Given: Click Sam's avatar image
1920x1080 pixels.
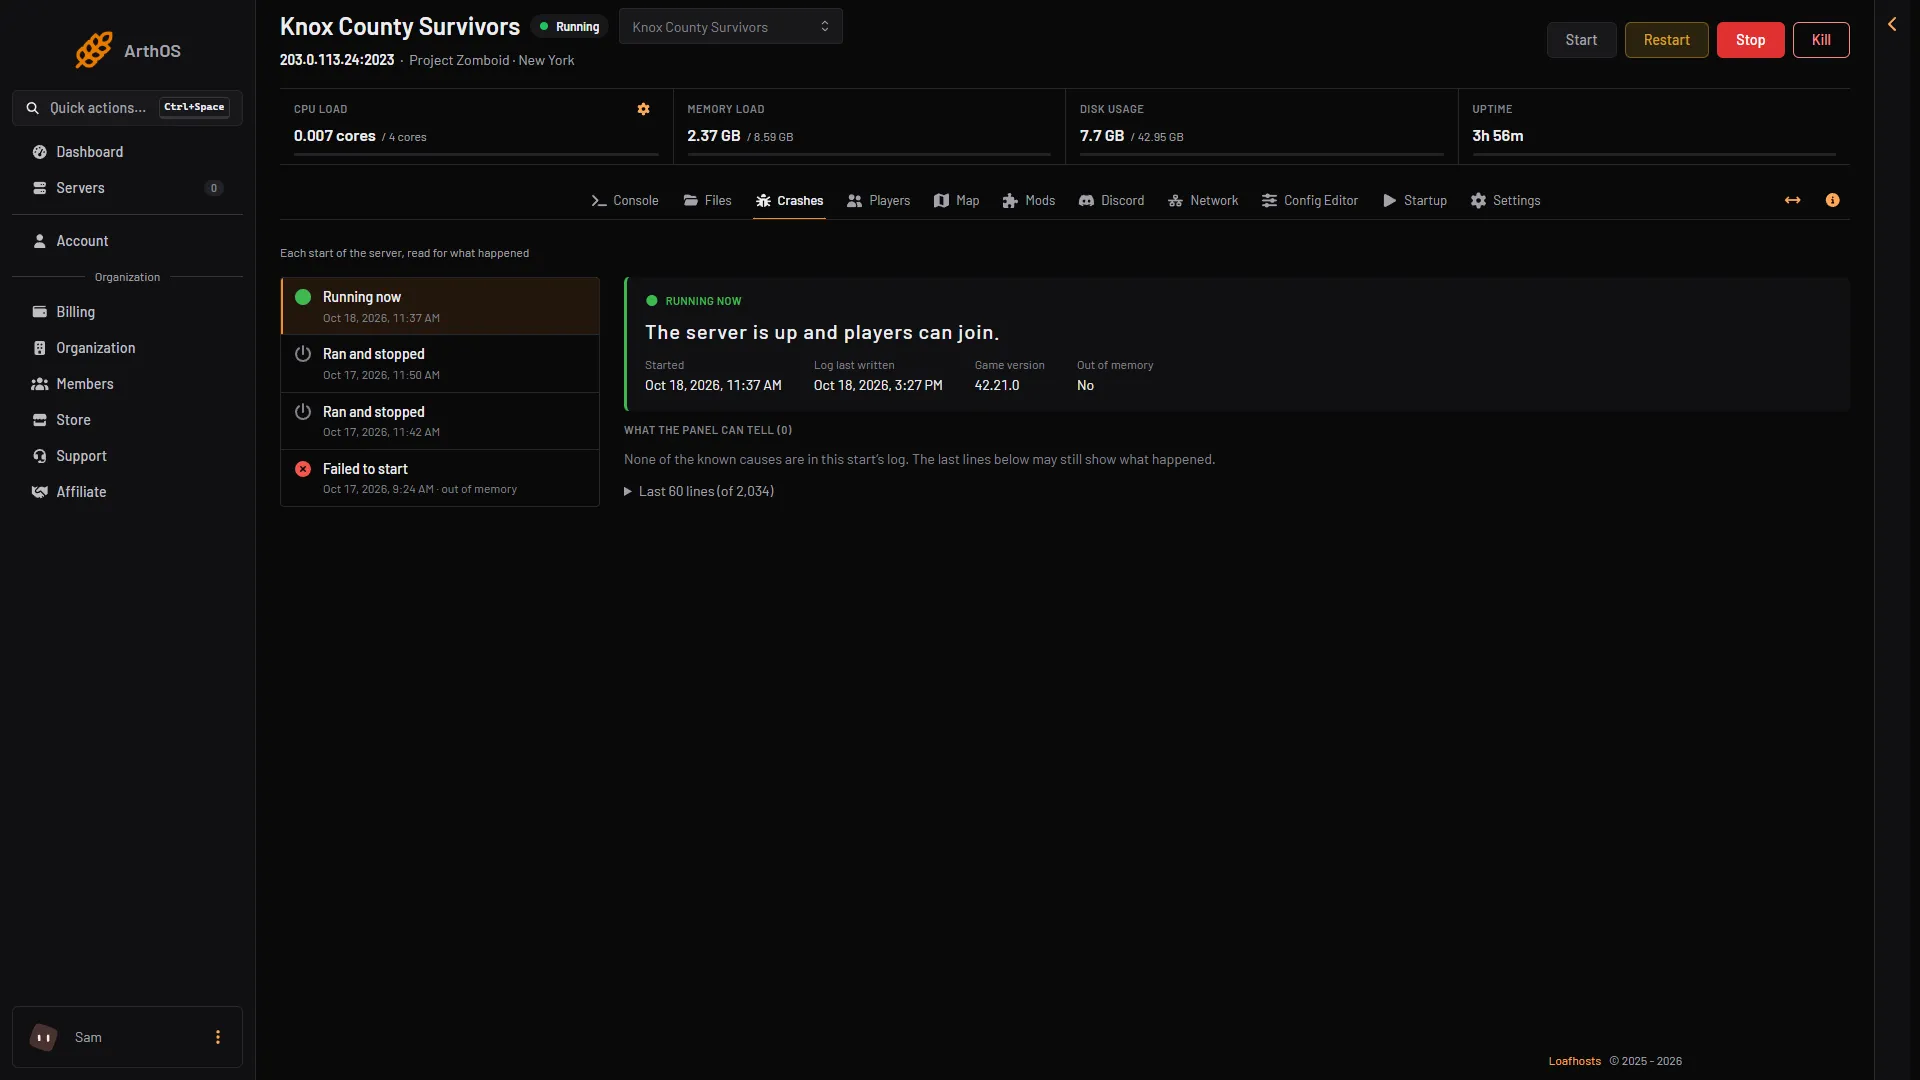Looking at the screenshot, I should (x=44, y=1037).
